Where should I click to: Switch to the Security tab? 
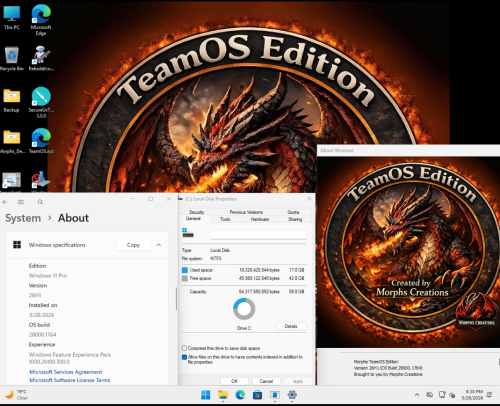click(x=197, y=212)
